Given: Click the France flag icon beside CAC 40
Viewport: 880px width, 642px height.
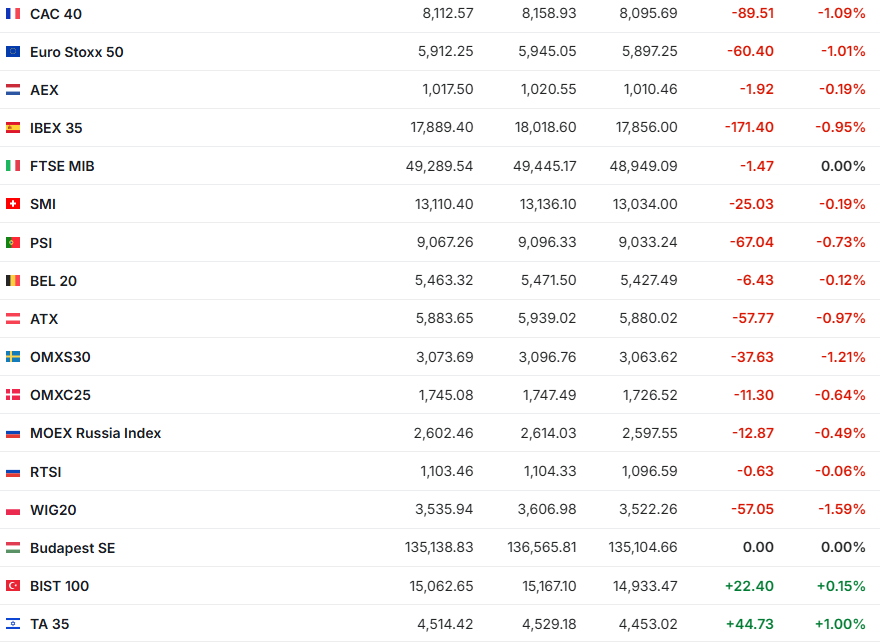Looking at the screenshot, I should (13, 13).
